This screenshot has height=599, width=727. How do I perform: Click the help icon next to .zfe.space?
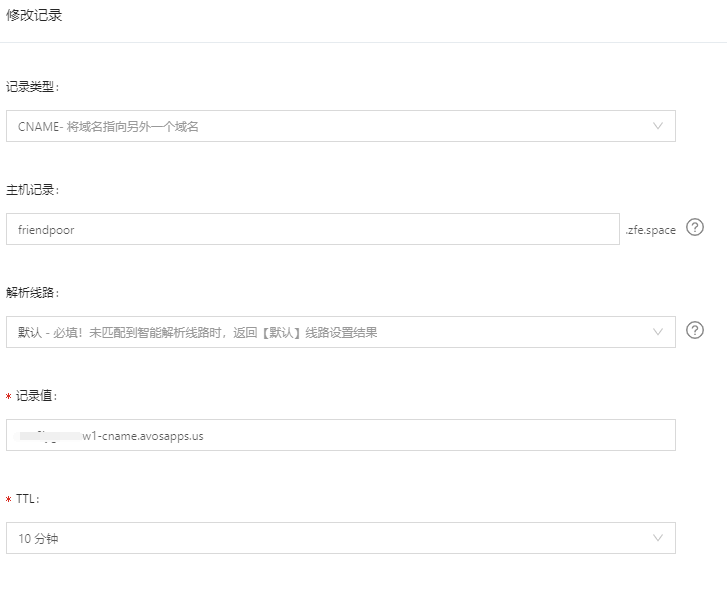click(695, 227)
